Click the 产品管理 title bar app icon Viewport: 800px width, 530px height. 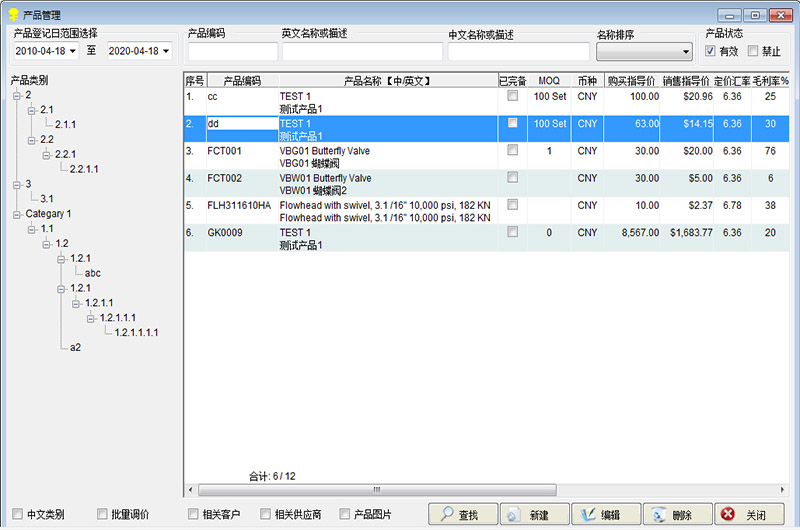(12, 15)
